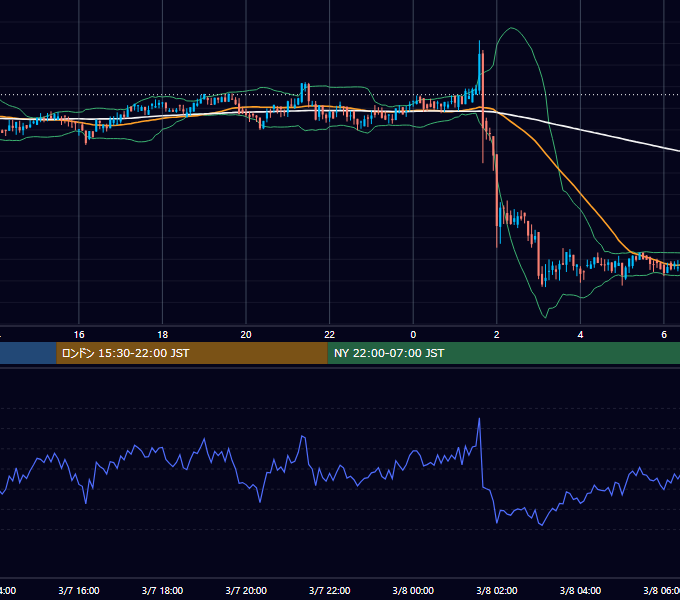Click the 0 hour label on price chart axis

413,335
